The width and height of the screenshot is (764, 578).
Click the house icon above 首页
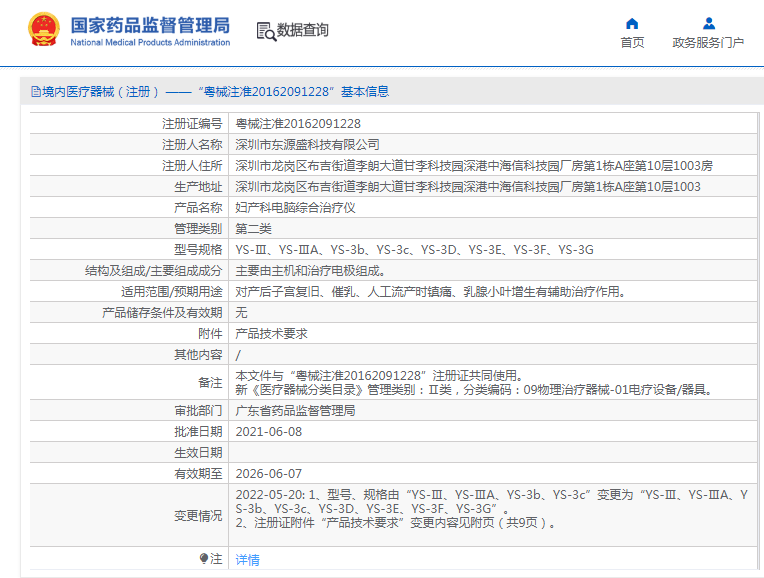[x=632, y=23]
